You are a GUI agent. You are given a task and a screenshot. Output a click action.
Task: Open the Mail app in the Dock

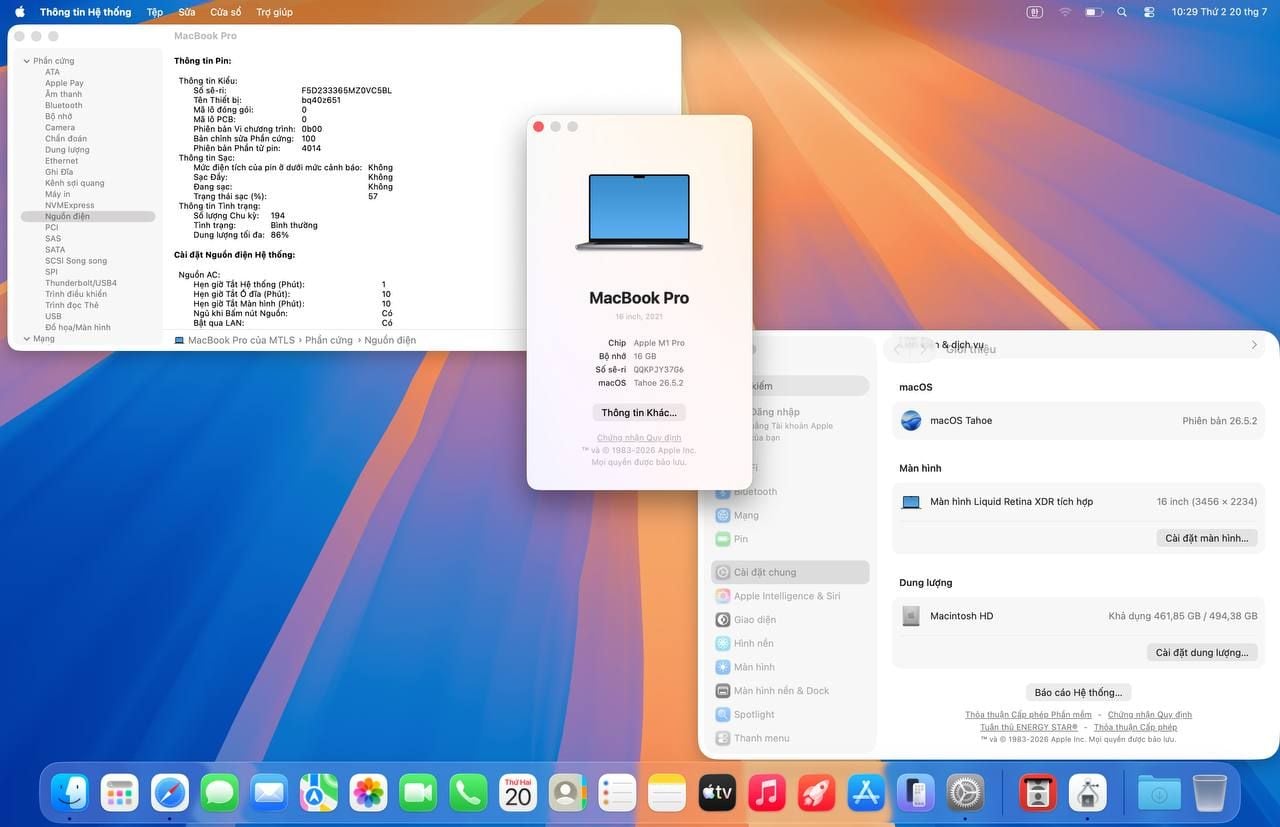point(269,793)
